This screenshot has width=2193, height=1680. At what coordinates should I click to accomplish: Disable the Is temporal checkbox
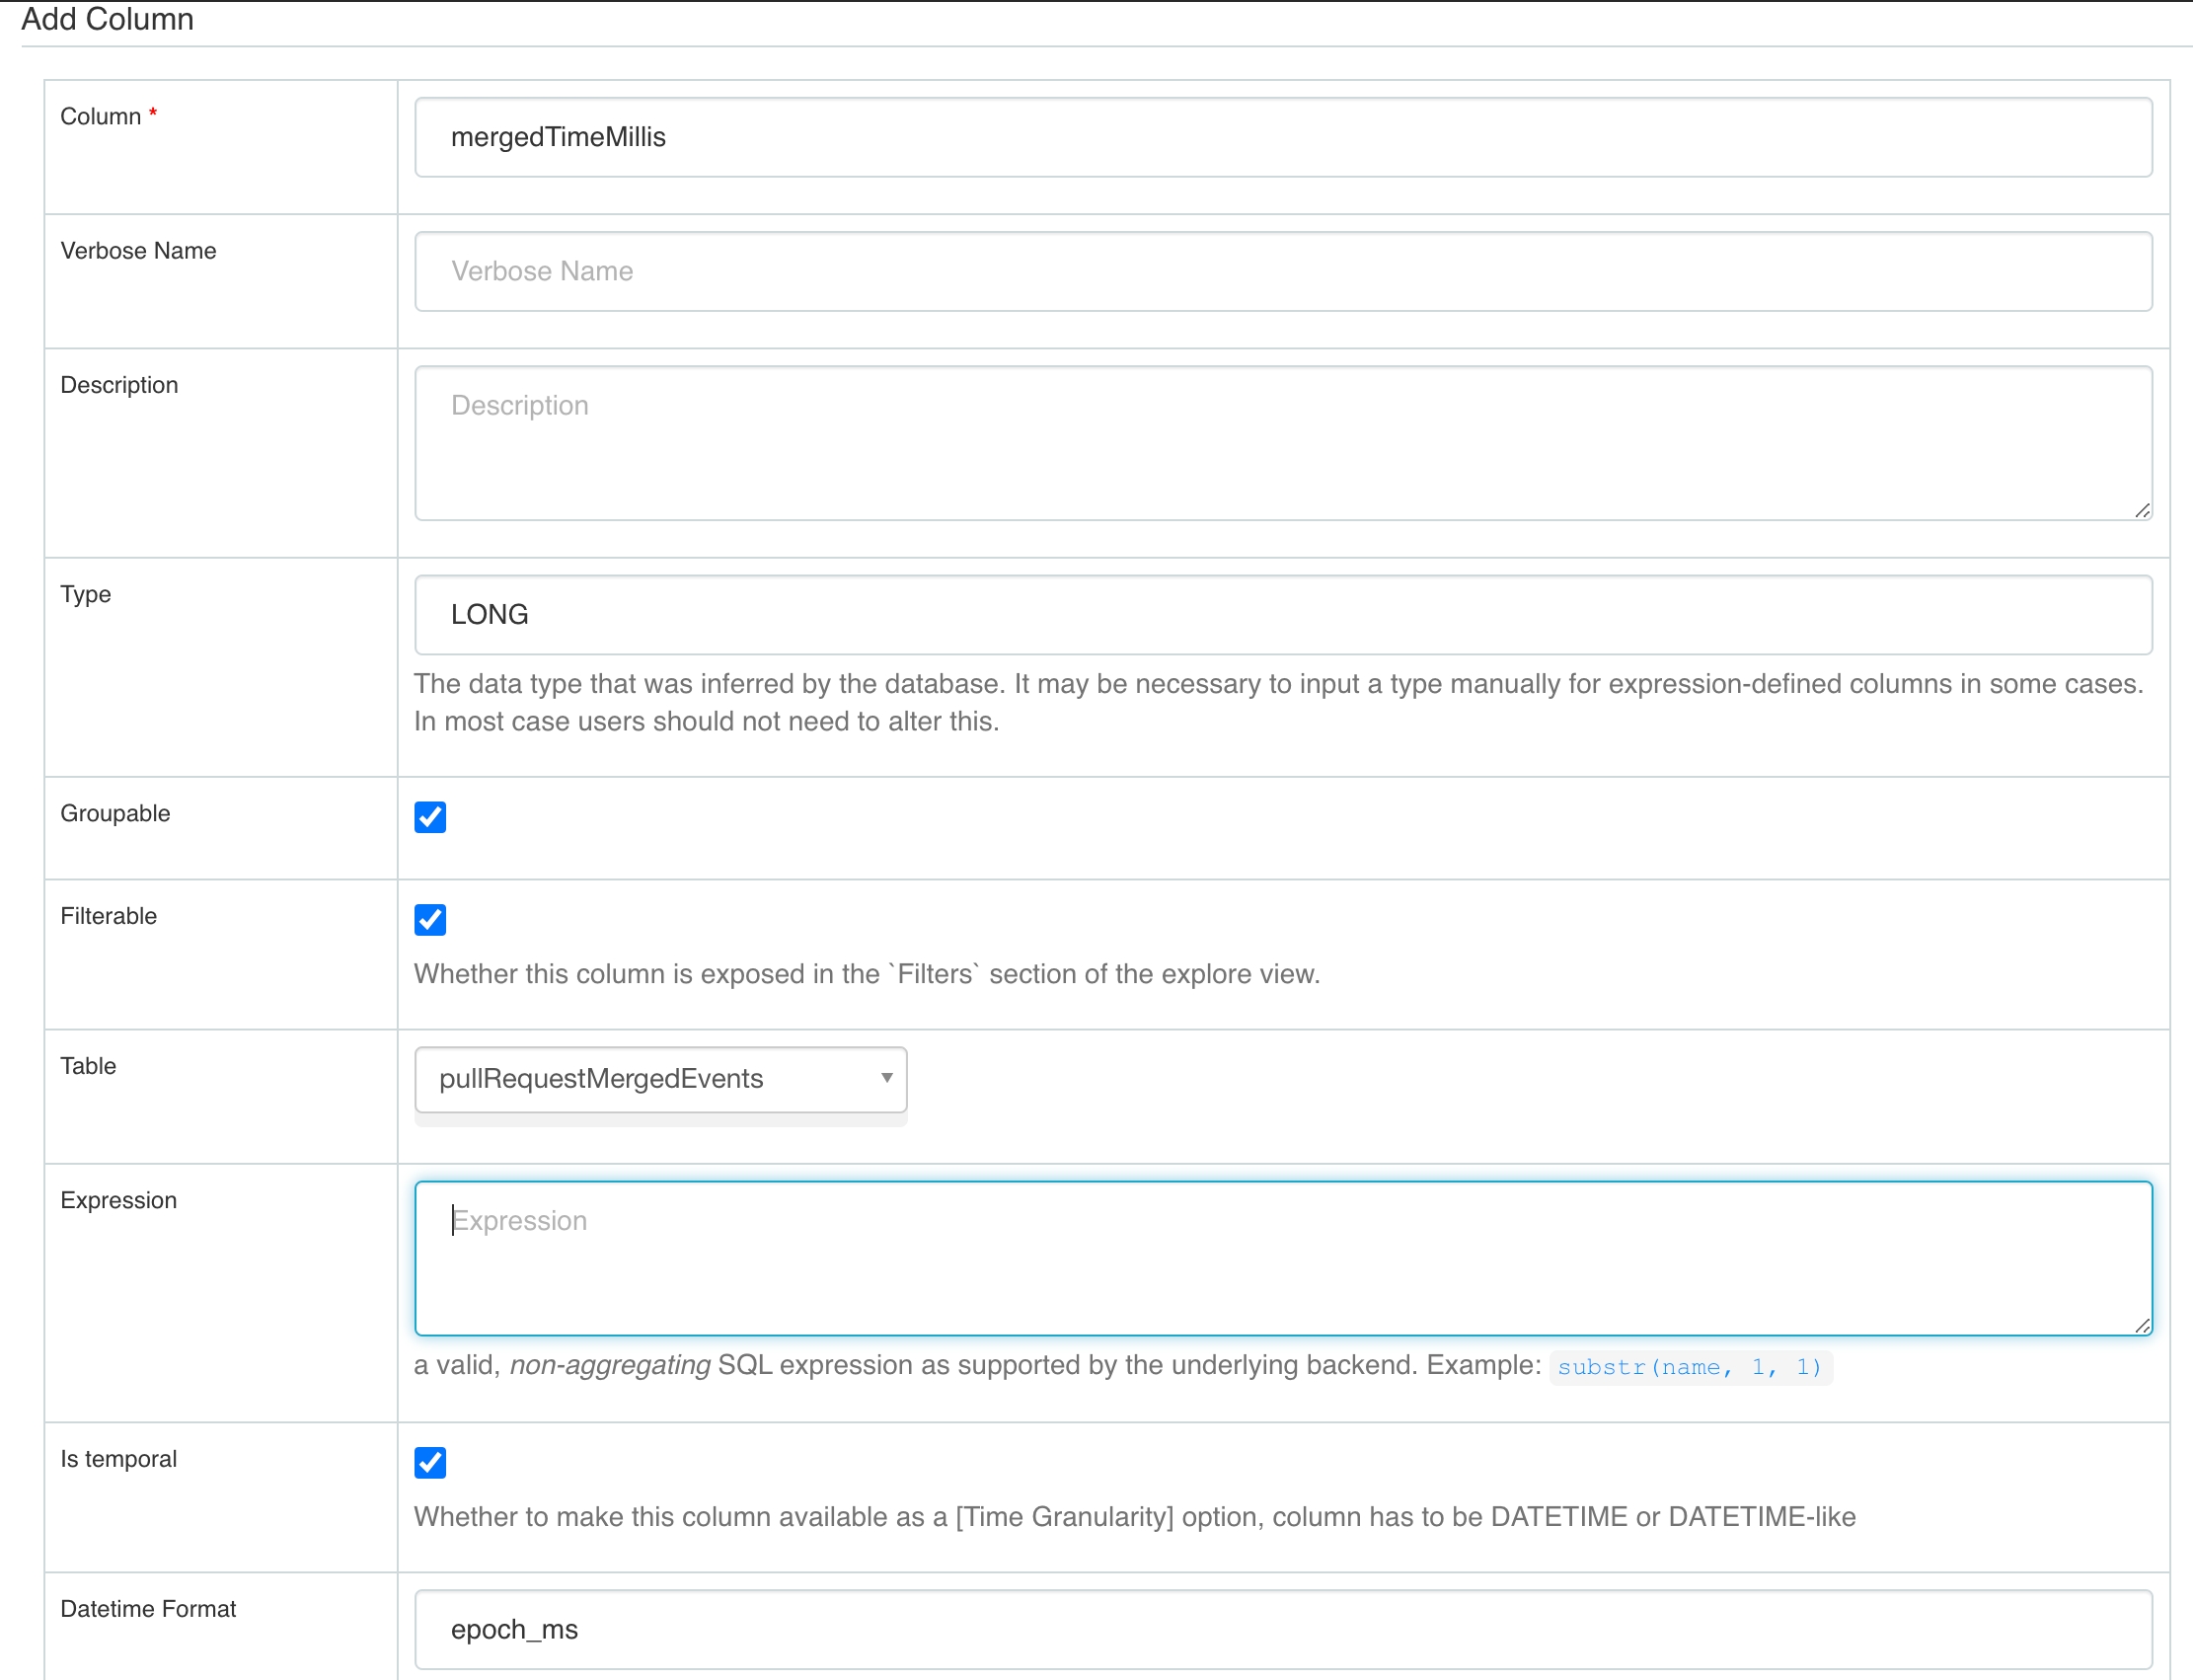tap(430, 1462)
